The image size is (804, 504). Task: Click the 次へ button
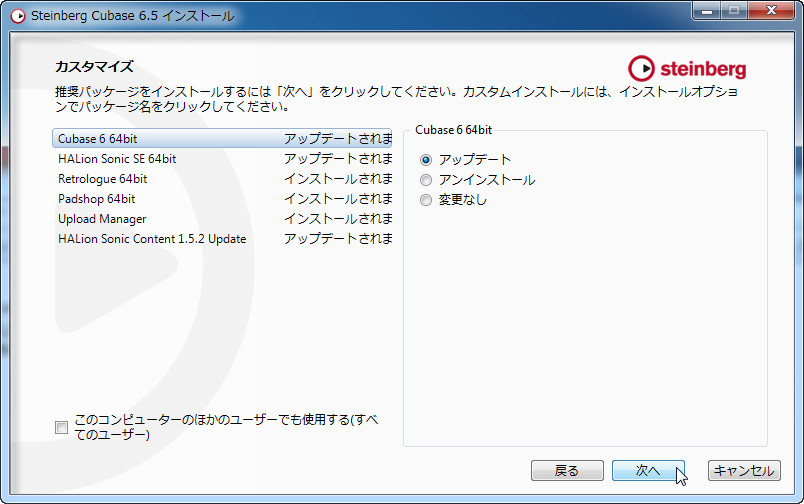(x=648, y=470)
